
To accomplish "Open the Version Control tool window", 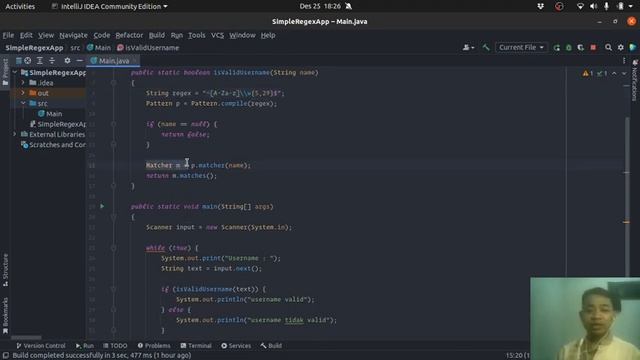I will pos(40,346).
